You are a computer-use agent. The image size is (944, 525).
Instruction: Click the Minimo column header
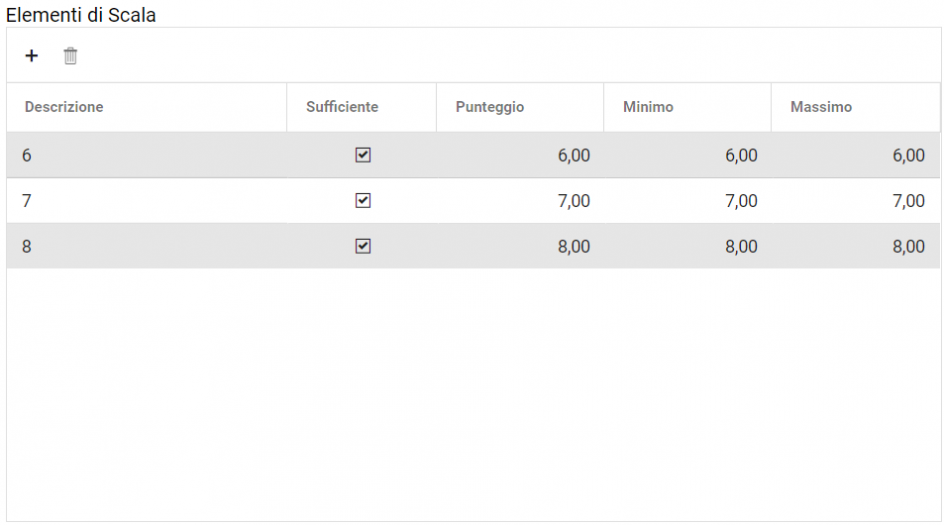(648, 107)
